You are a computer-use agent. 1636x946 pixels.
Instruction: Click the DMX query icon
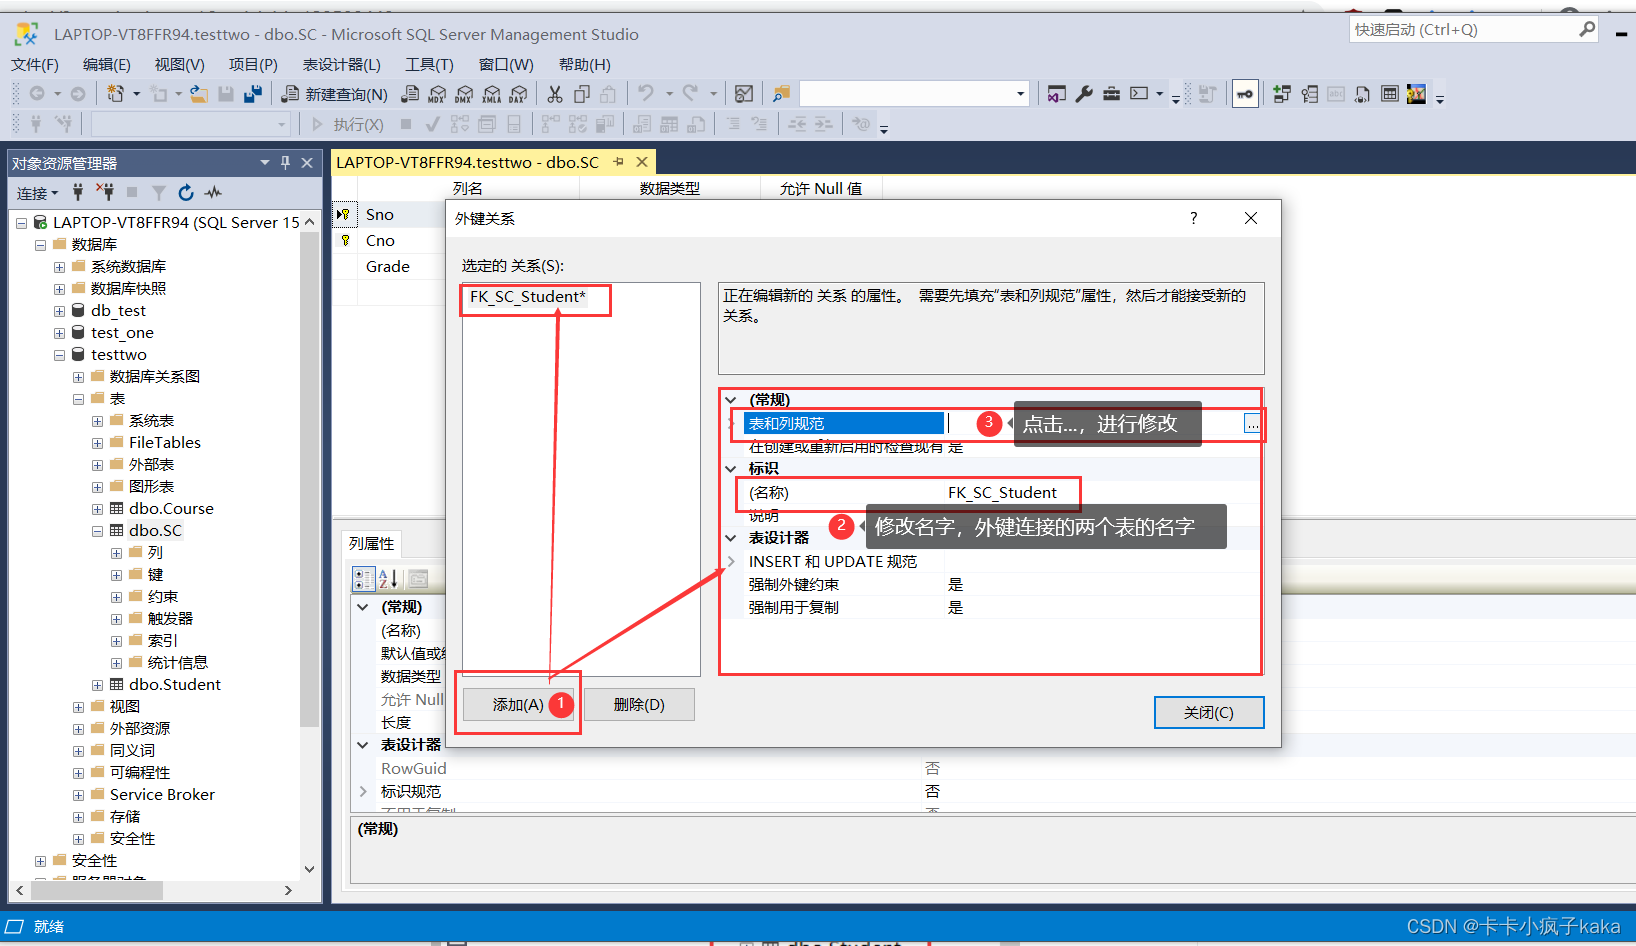464,94
